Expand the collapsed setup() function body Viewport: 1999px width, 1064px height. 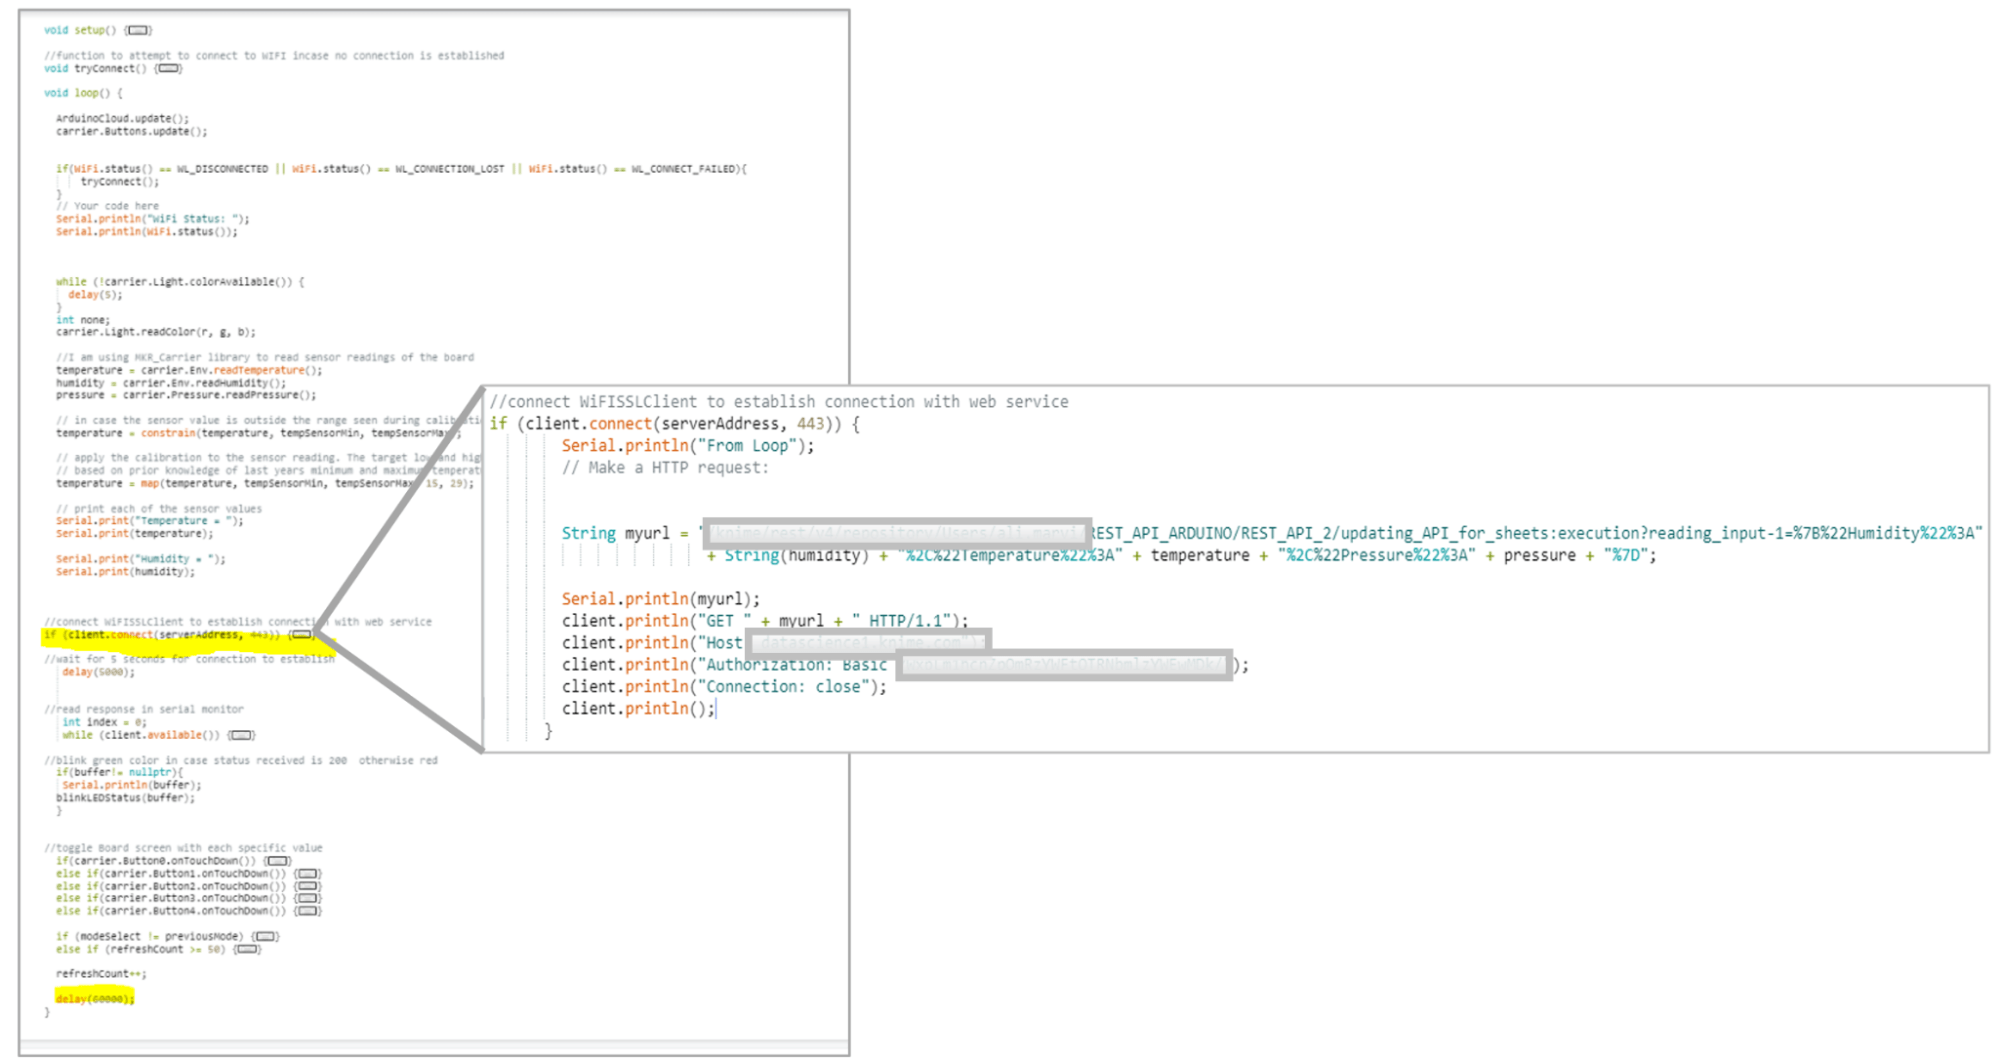140,29
